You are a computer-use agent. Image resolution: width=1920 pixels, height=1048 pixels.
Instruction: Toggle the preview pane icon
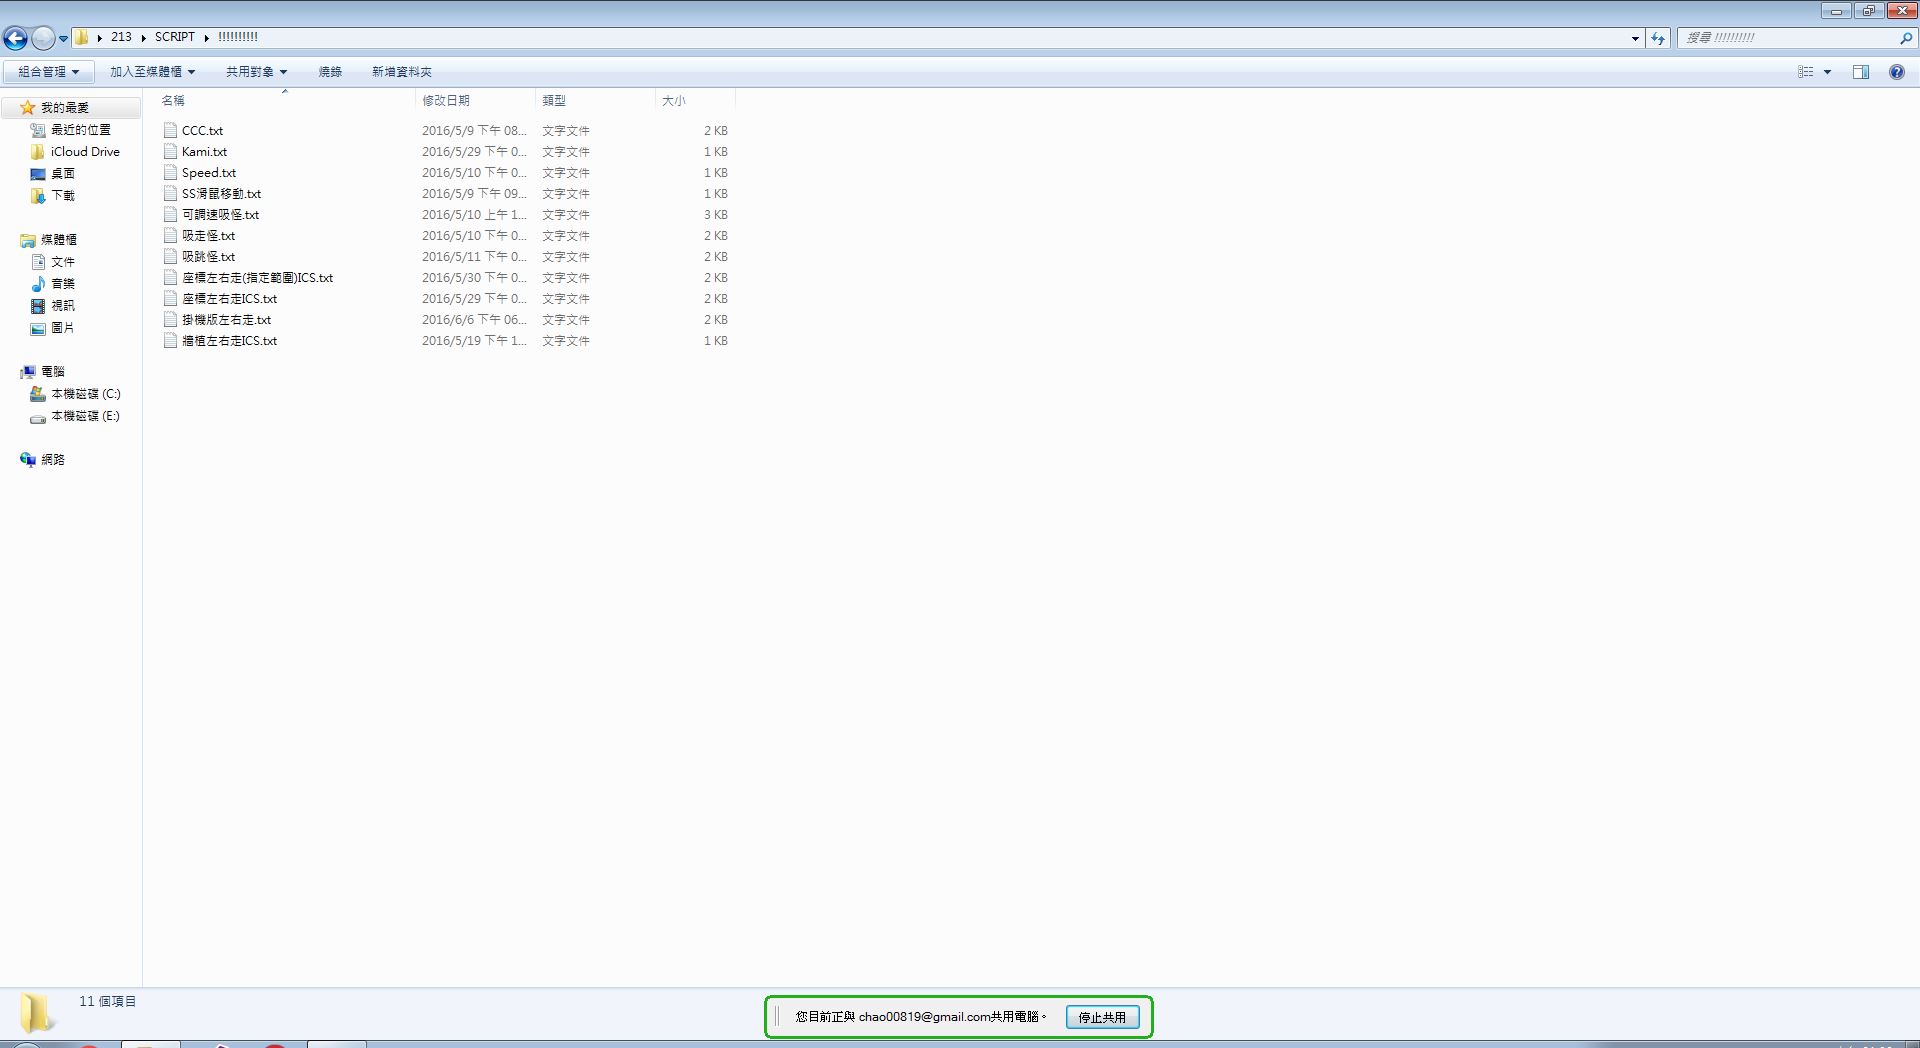coord(1861,72)
